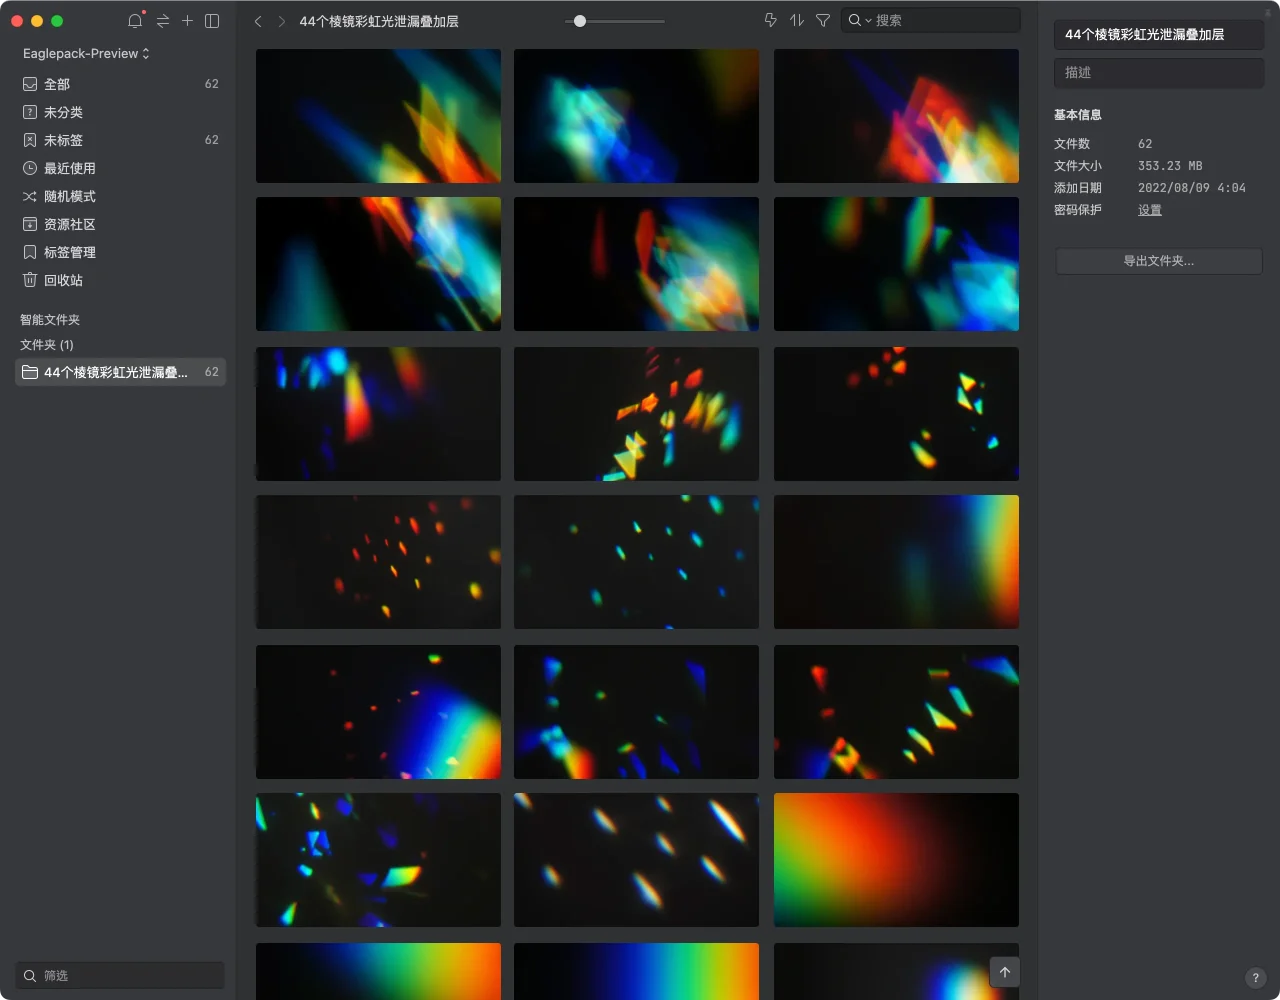Go back with the left arrow

[x=258, y=21]
